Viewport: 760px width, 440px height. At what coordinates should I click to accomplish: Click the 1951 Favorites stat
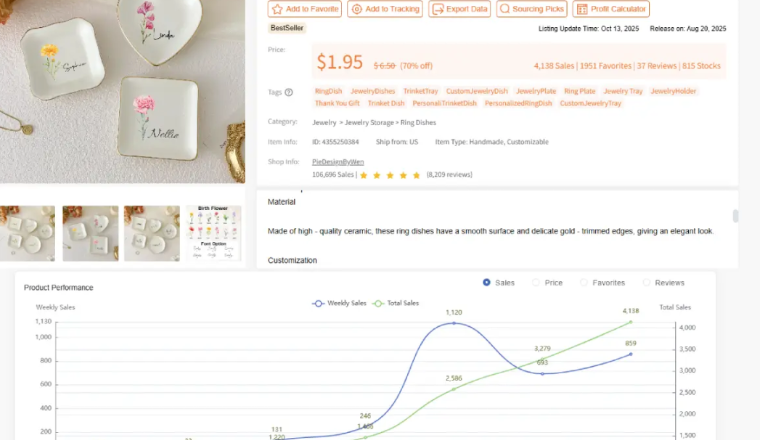(x=605, y=66)
